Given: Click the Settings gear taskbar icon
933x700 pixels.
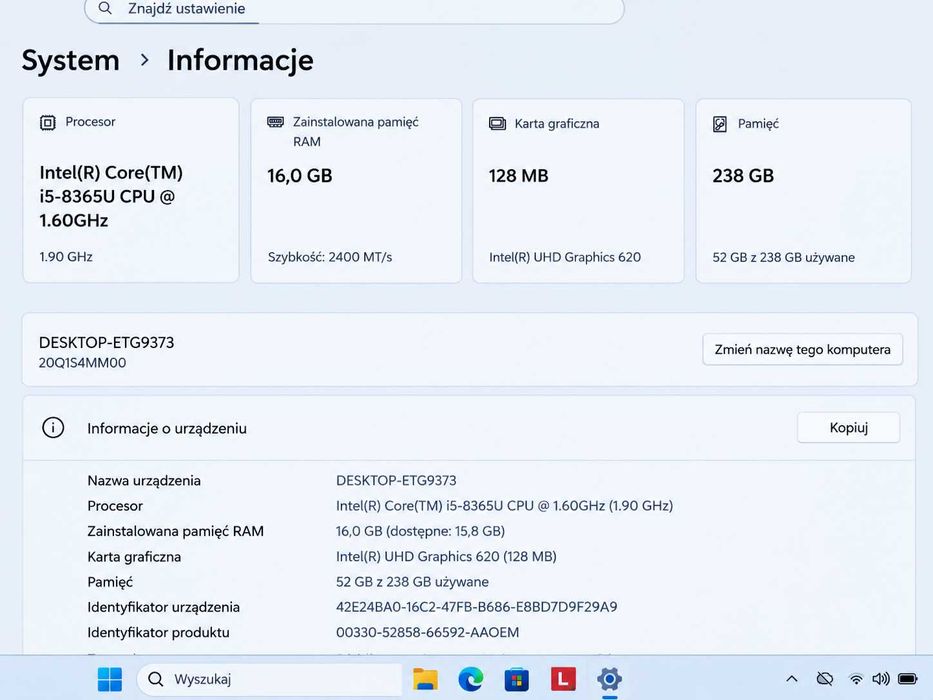Looking at the screenshot, I should 609,679.
